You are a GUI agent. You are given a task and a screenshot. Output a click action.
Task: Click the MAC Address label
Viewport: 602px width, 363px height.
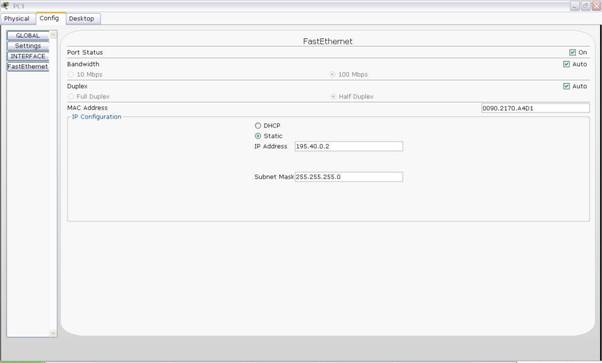point(87,108)
